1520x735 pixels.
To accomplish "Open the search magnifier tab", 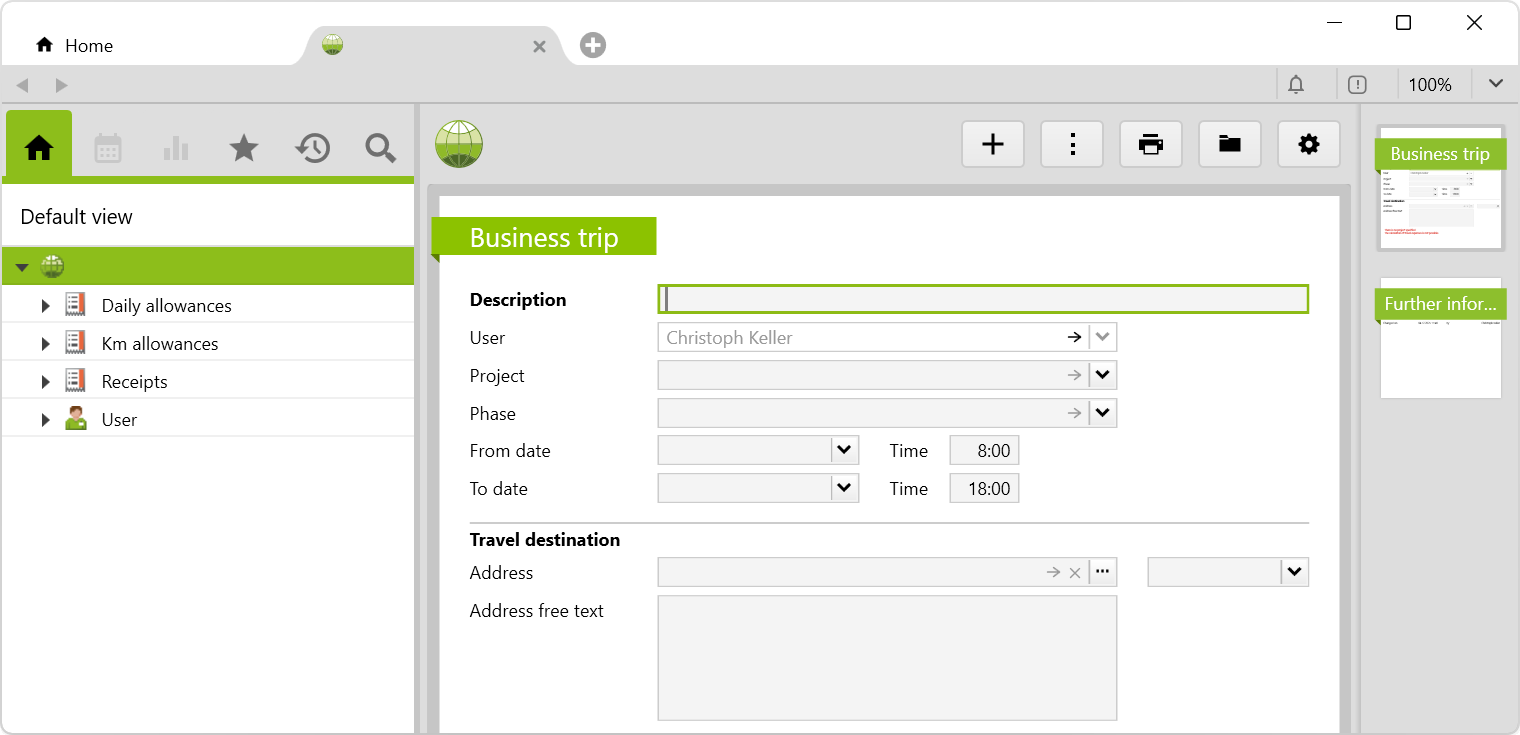I will 380,149.
